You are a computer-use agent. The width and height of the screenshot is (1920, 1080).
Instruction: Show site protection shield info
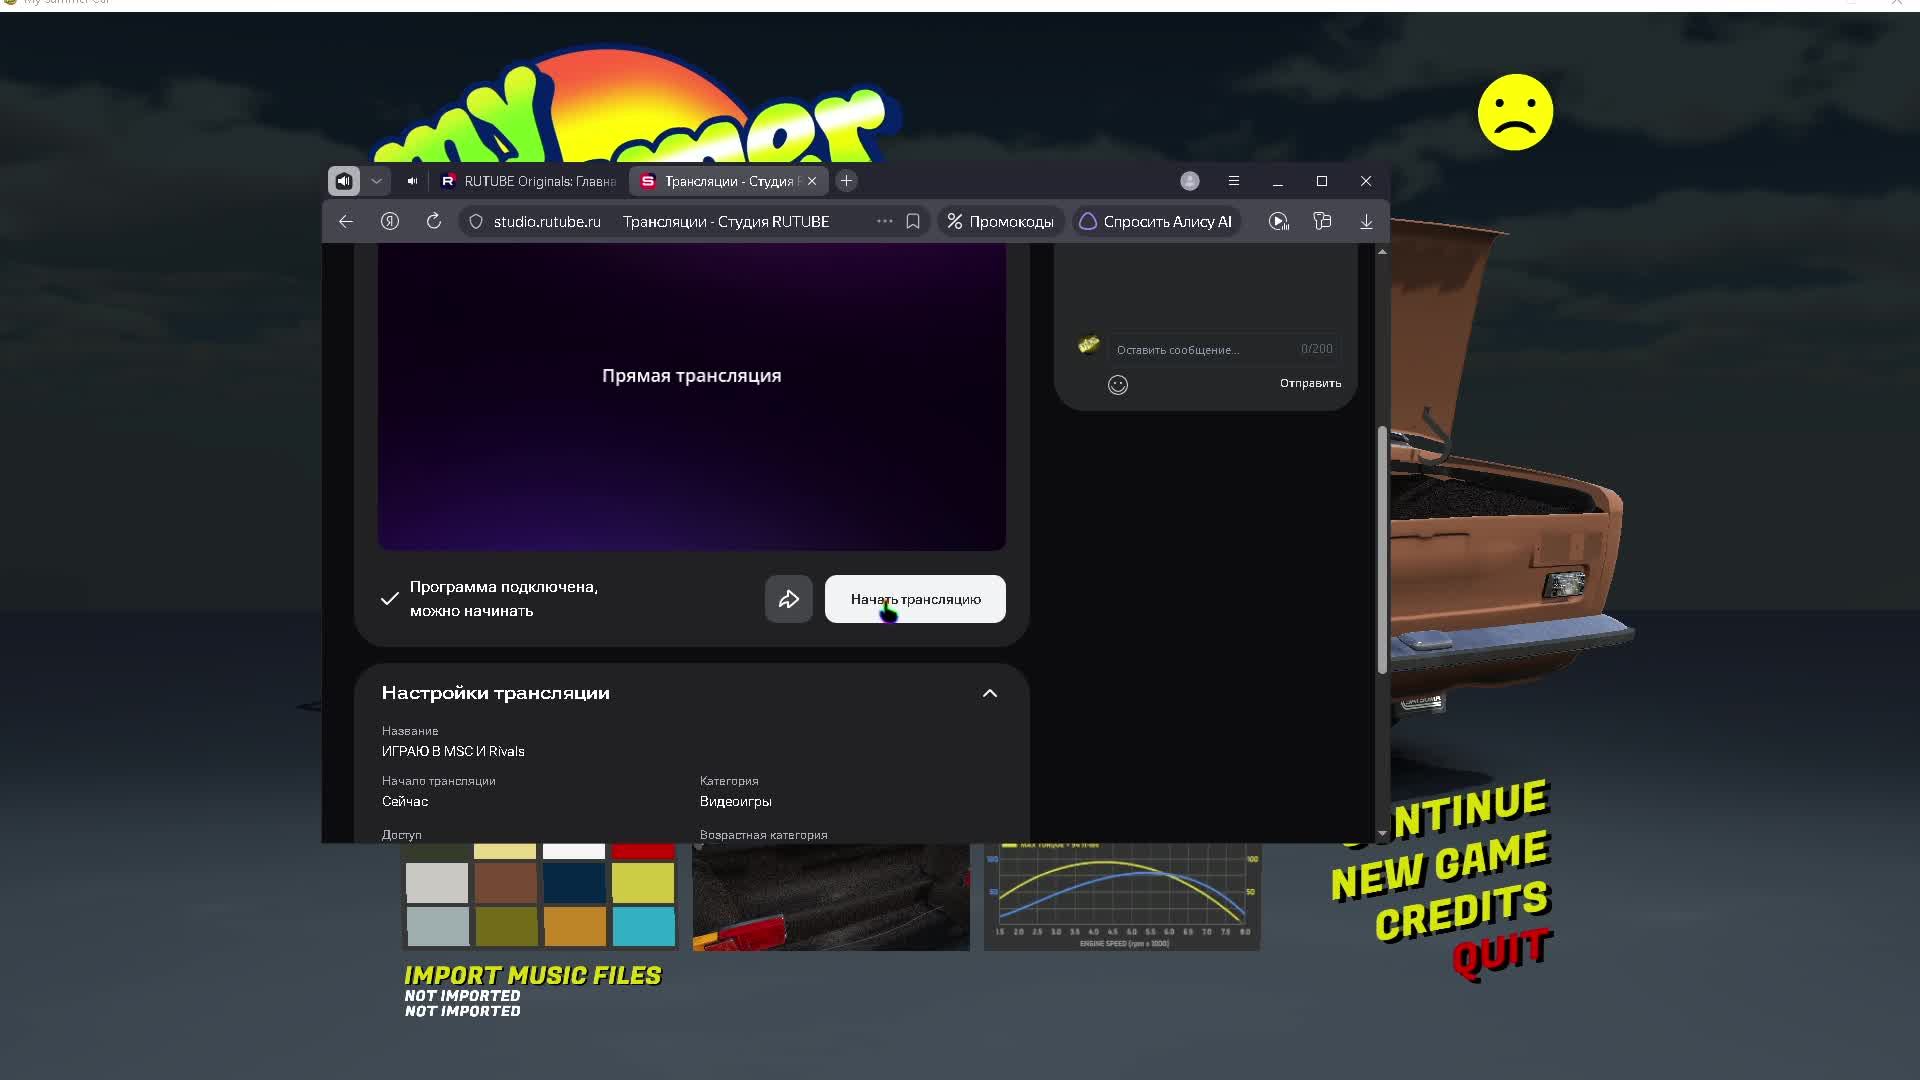(x=476, y=221)
